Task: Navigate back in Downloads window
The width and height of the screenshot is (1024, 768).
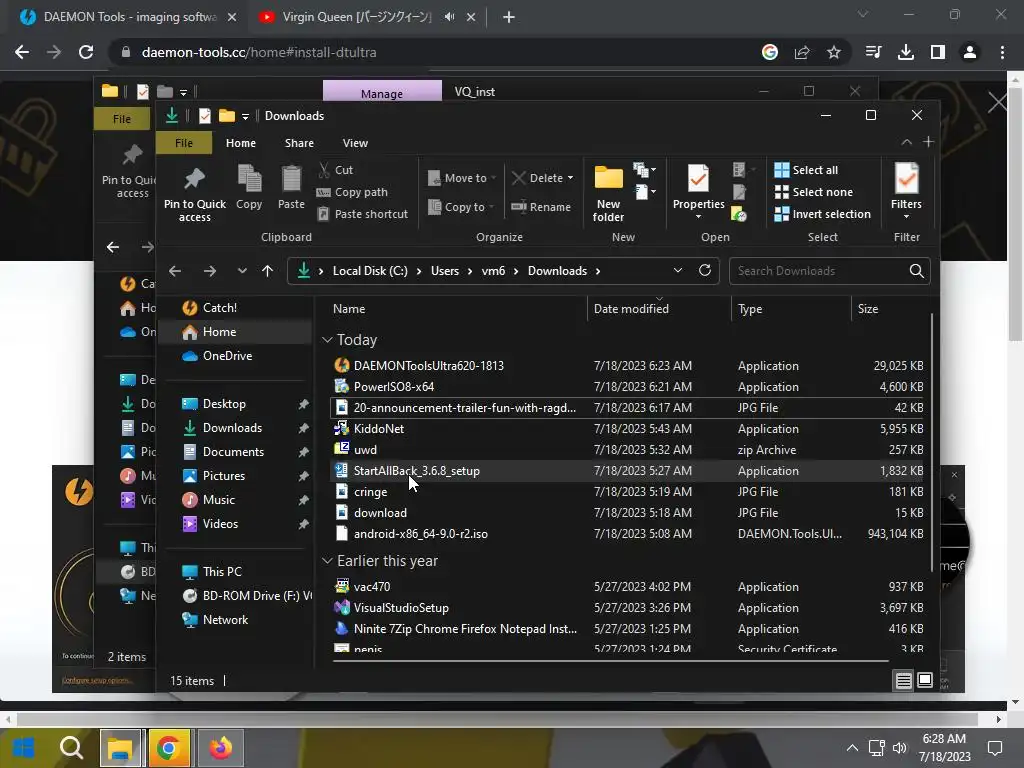Action: point(174,270)
